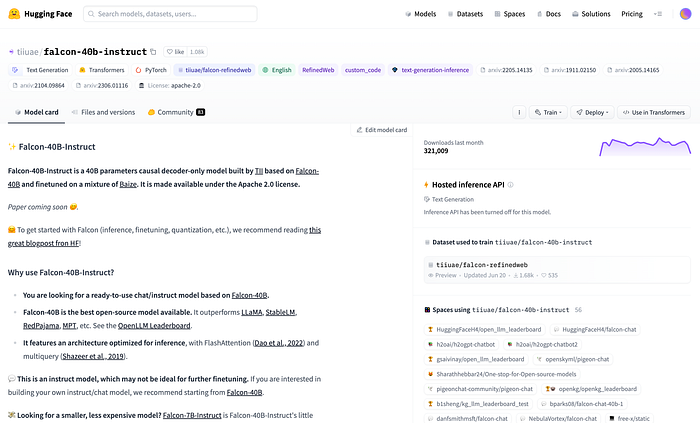The width and height of the screenshot is (700, 423).
Task: Like the falcon-40b-instruct model
Action: [x=175, y=52]
